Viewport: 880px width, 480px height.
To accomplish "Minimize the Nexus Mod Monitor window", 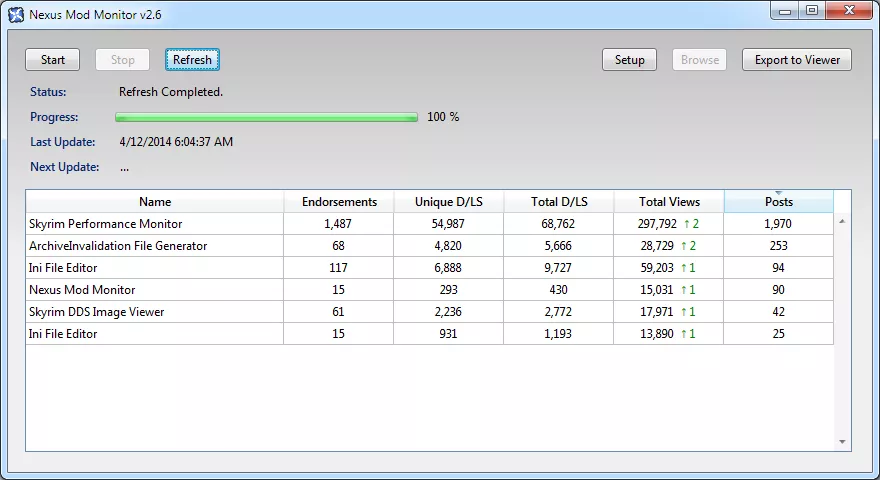I will point(785,11).
